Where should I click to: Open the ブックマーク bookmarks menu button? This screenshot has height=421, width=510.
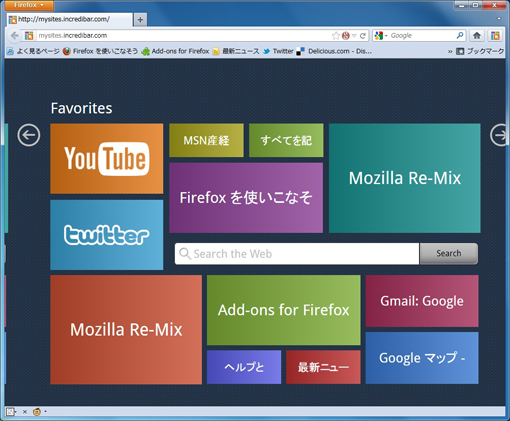[x=480, y=51]
